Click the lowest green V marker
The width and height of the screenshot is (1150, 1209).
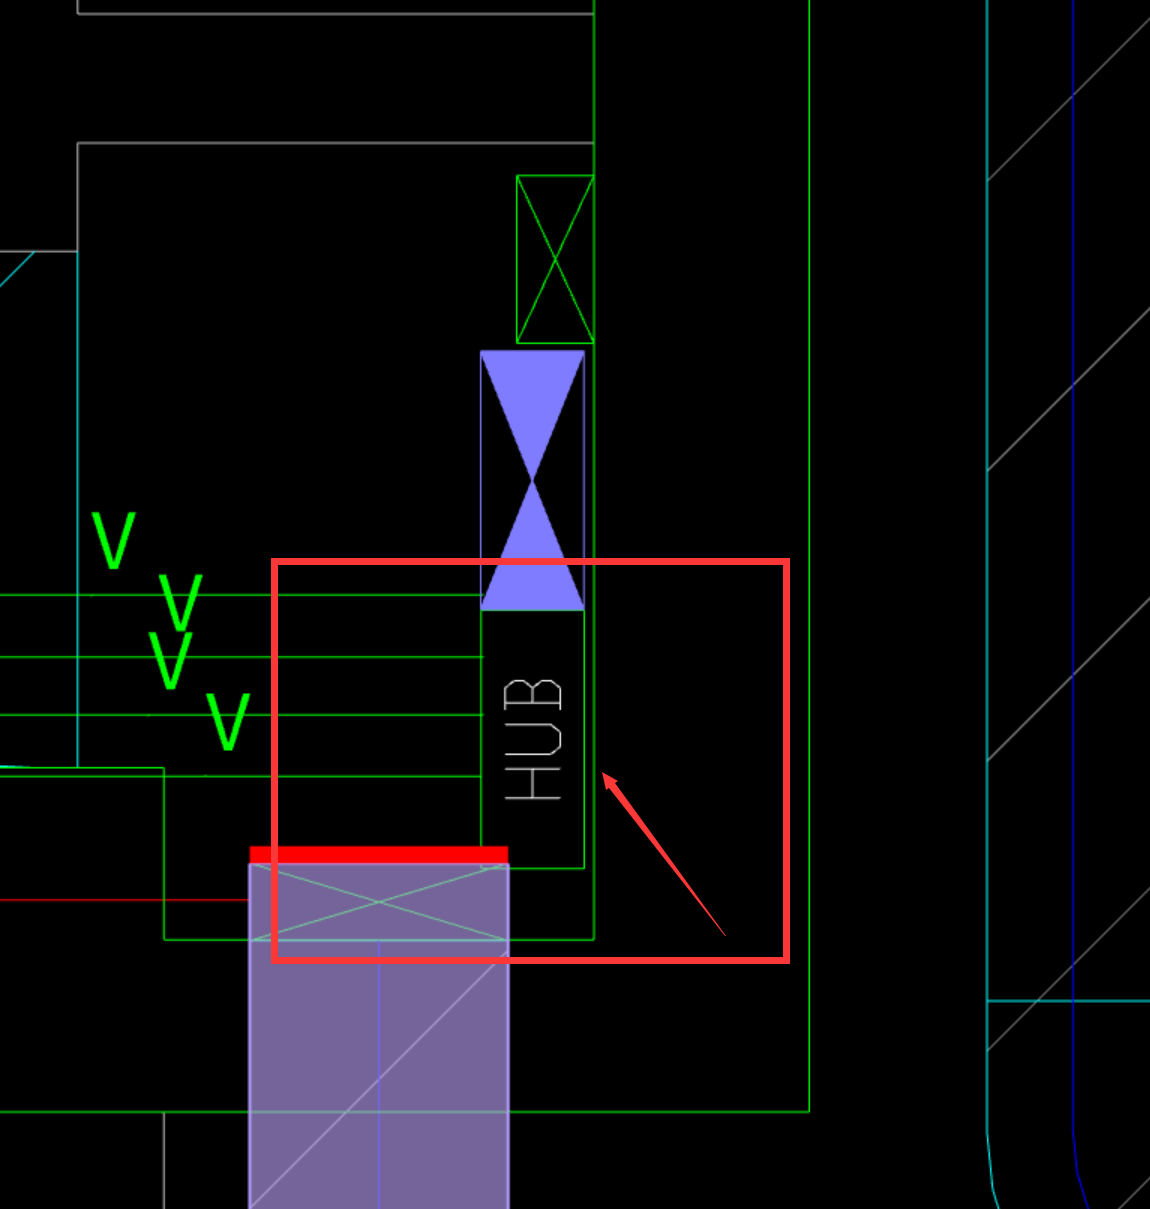click(228, 722)
